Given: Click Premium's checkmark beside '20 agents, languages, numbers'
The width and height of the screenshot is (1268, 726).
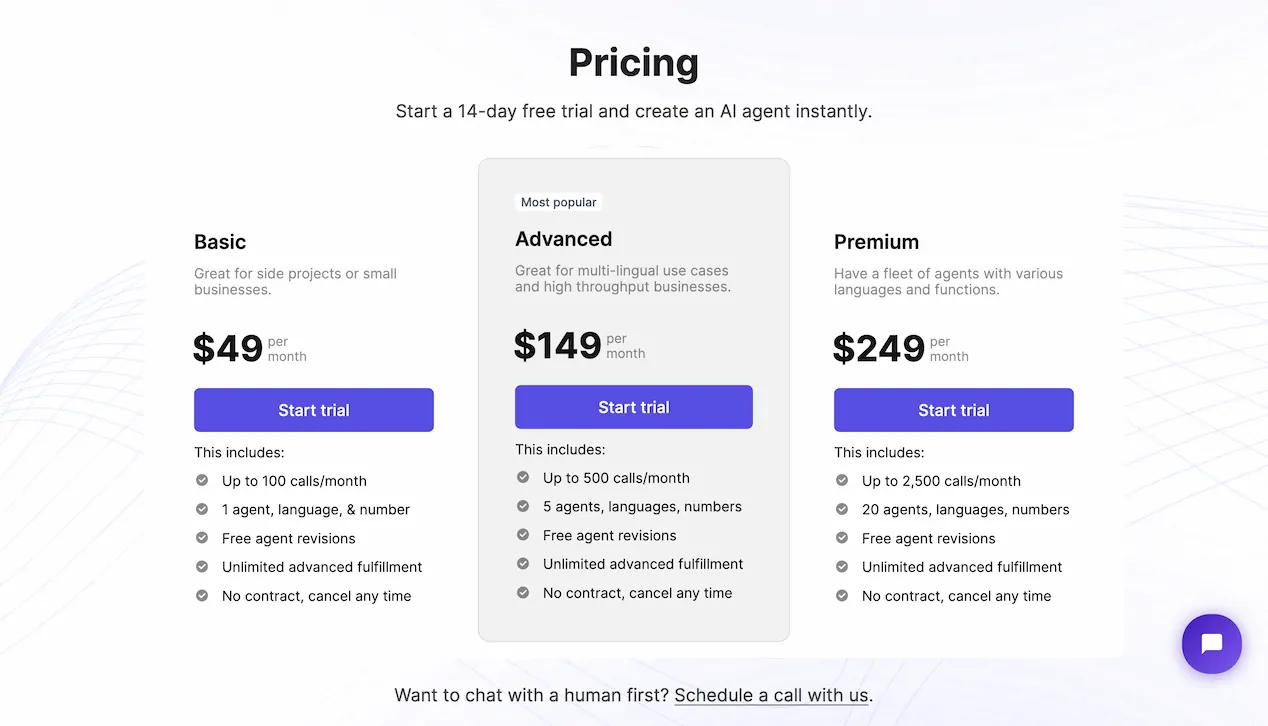Looking at the screenshot, I should 842,510.
